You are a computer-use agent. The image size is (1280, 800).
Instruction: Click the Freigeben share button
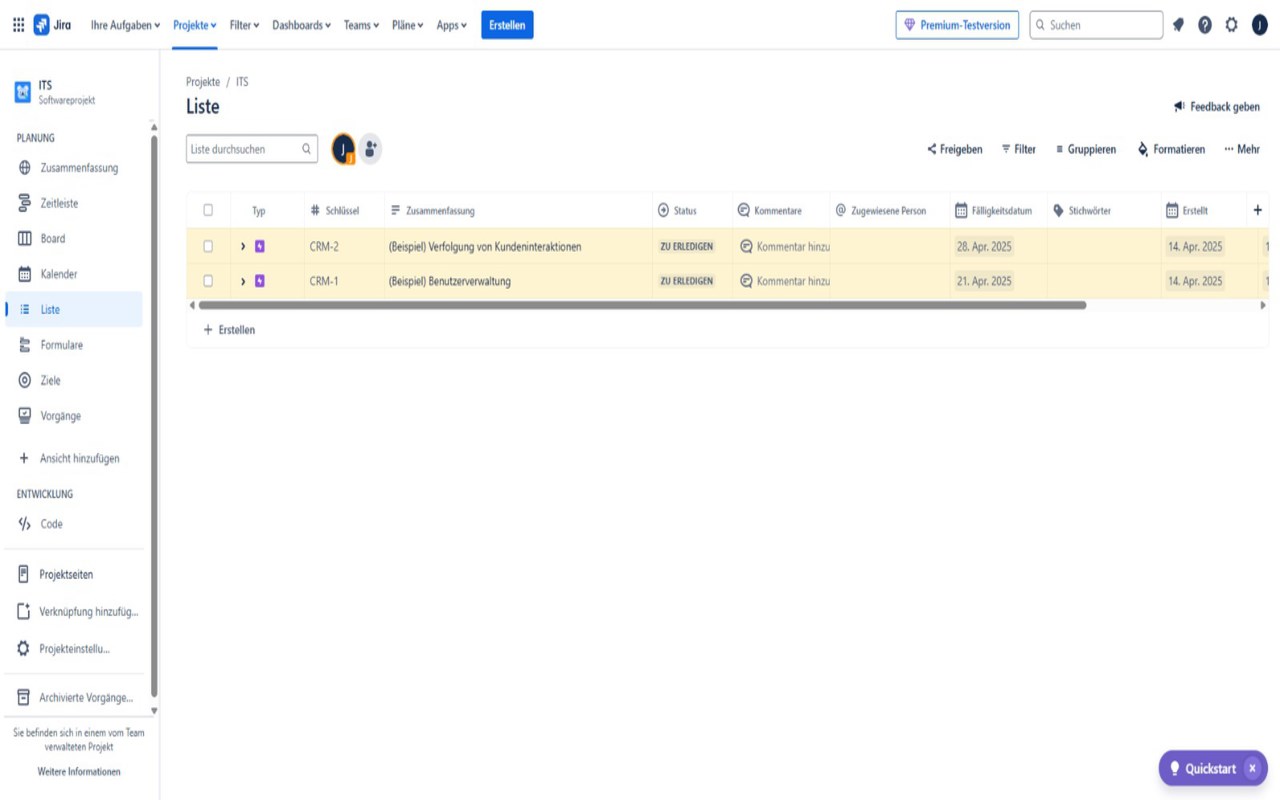tap(955, 149)
